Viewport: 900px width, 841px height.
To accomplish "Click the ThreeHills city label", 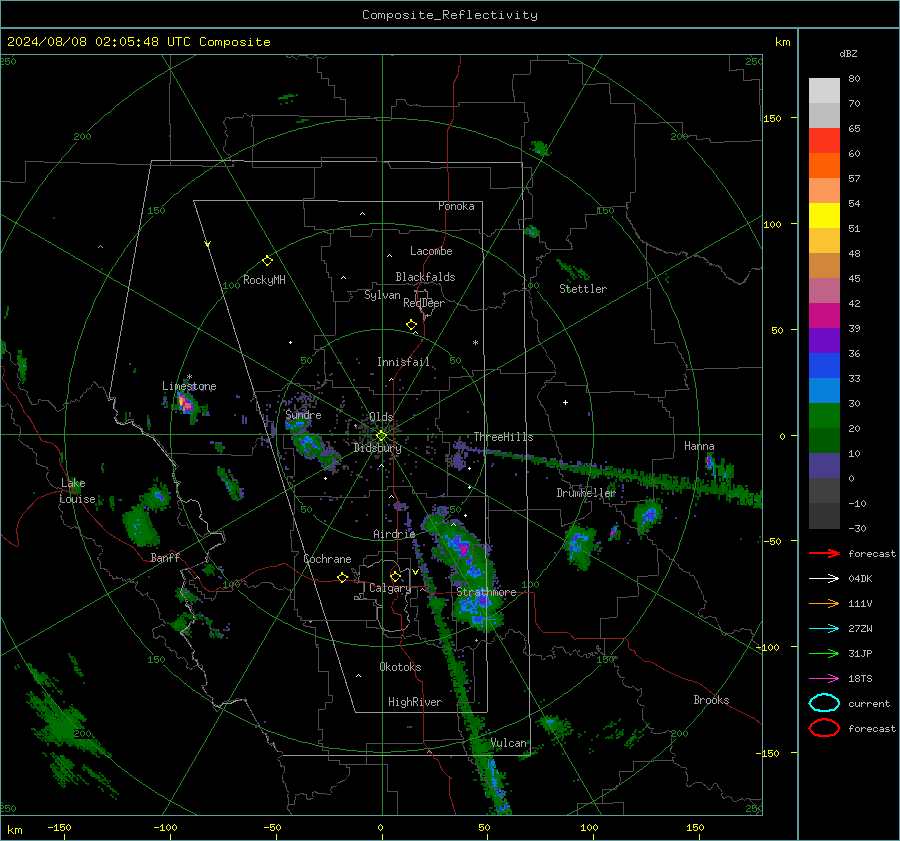I will pos(503,437).
